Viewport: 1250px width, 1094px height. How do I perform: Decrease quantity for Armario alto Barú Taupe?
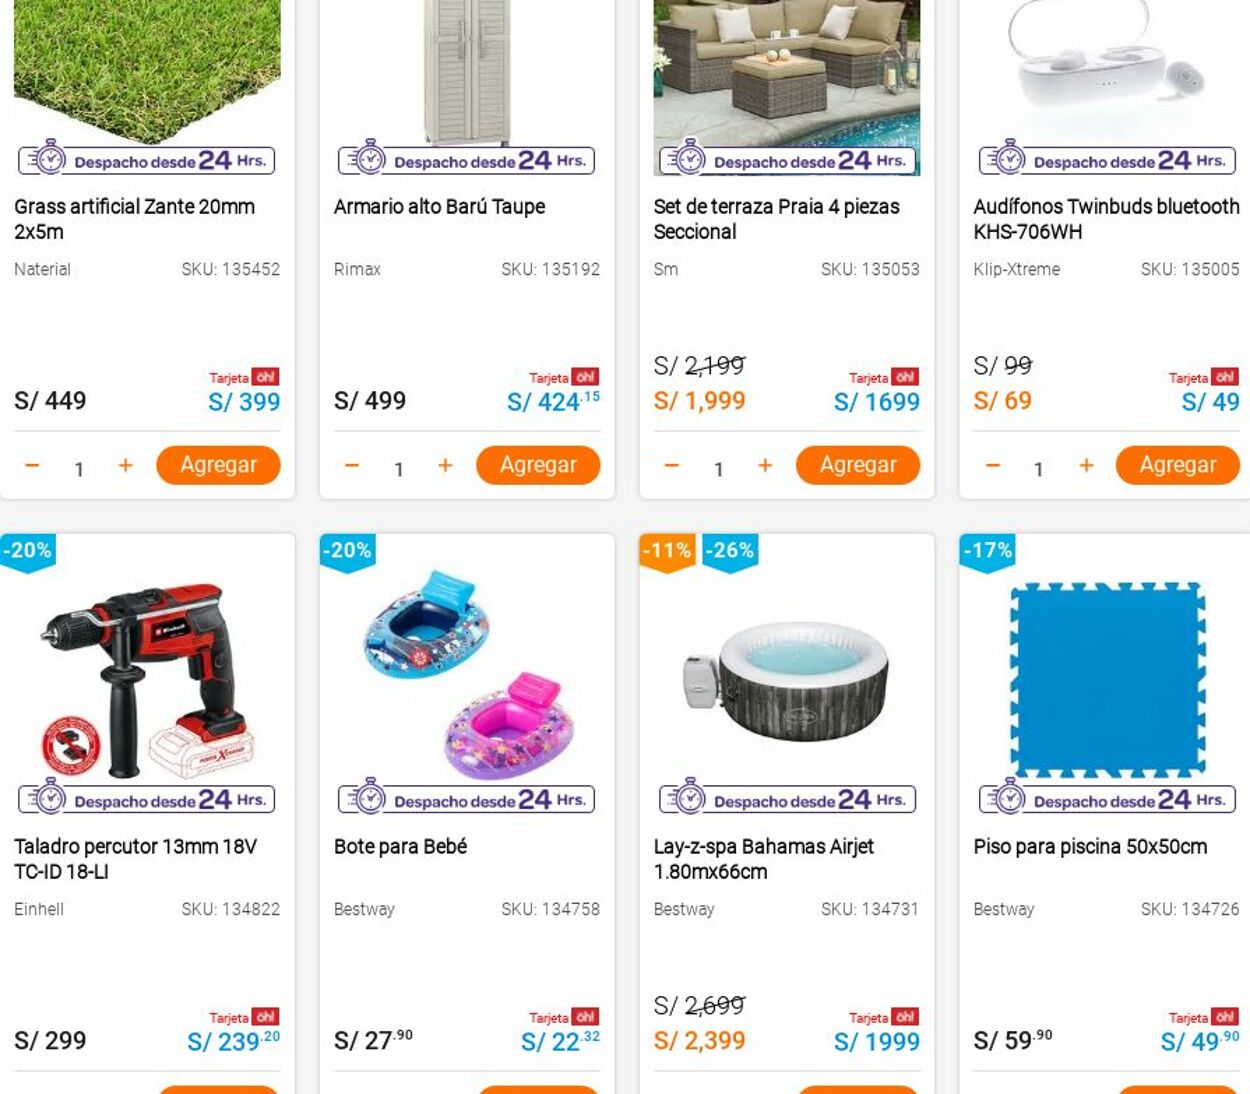(351, 465)
